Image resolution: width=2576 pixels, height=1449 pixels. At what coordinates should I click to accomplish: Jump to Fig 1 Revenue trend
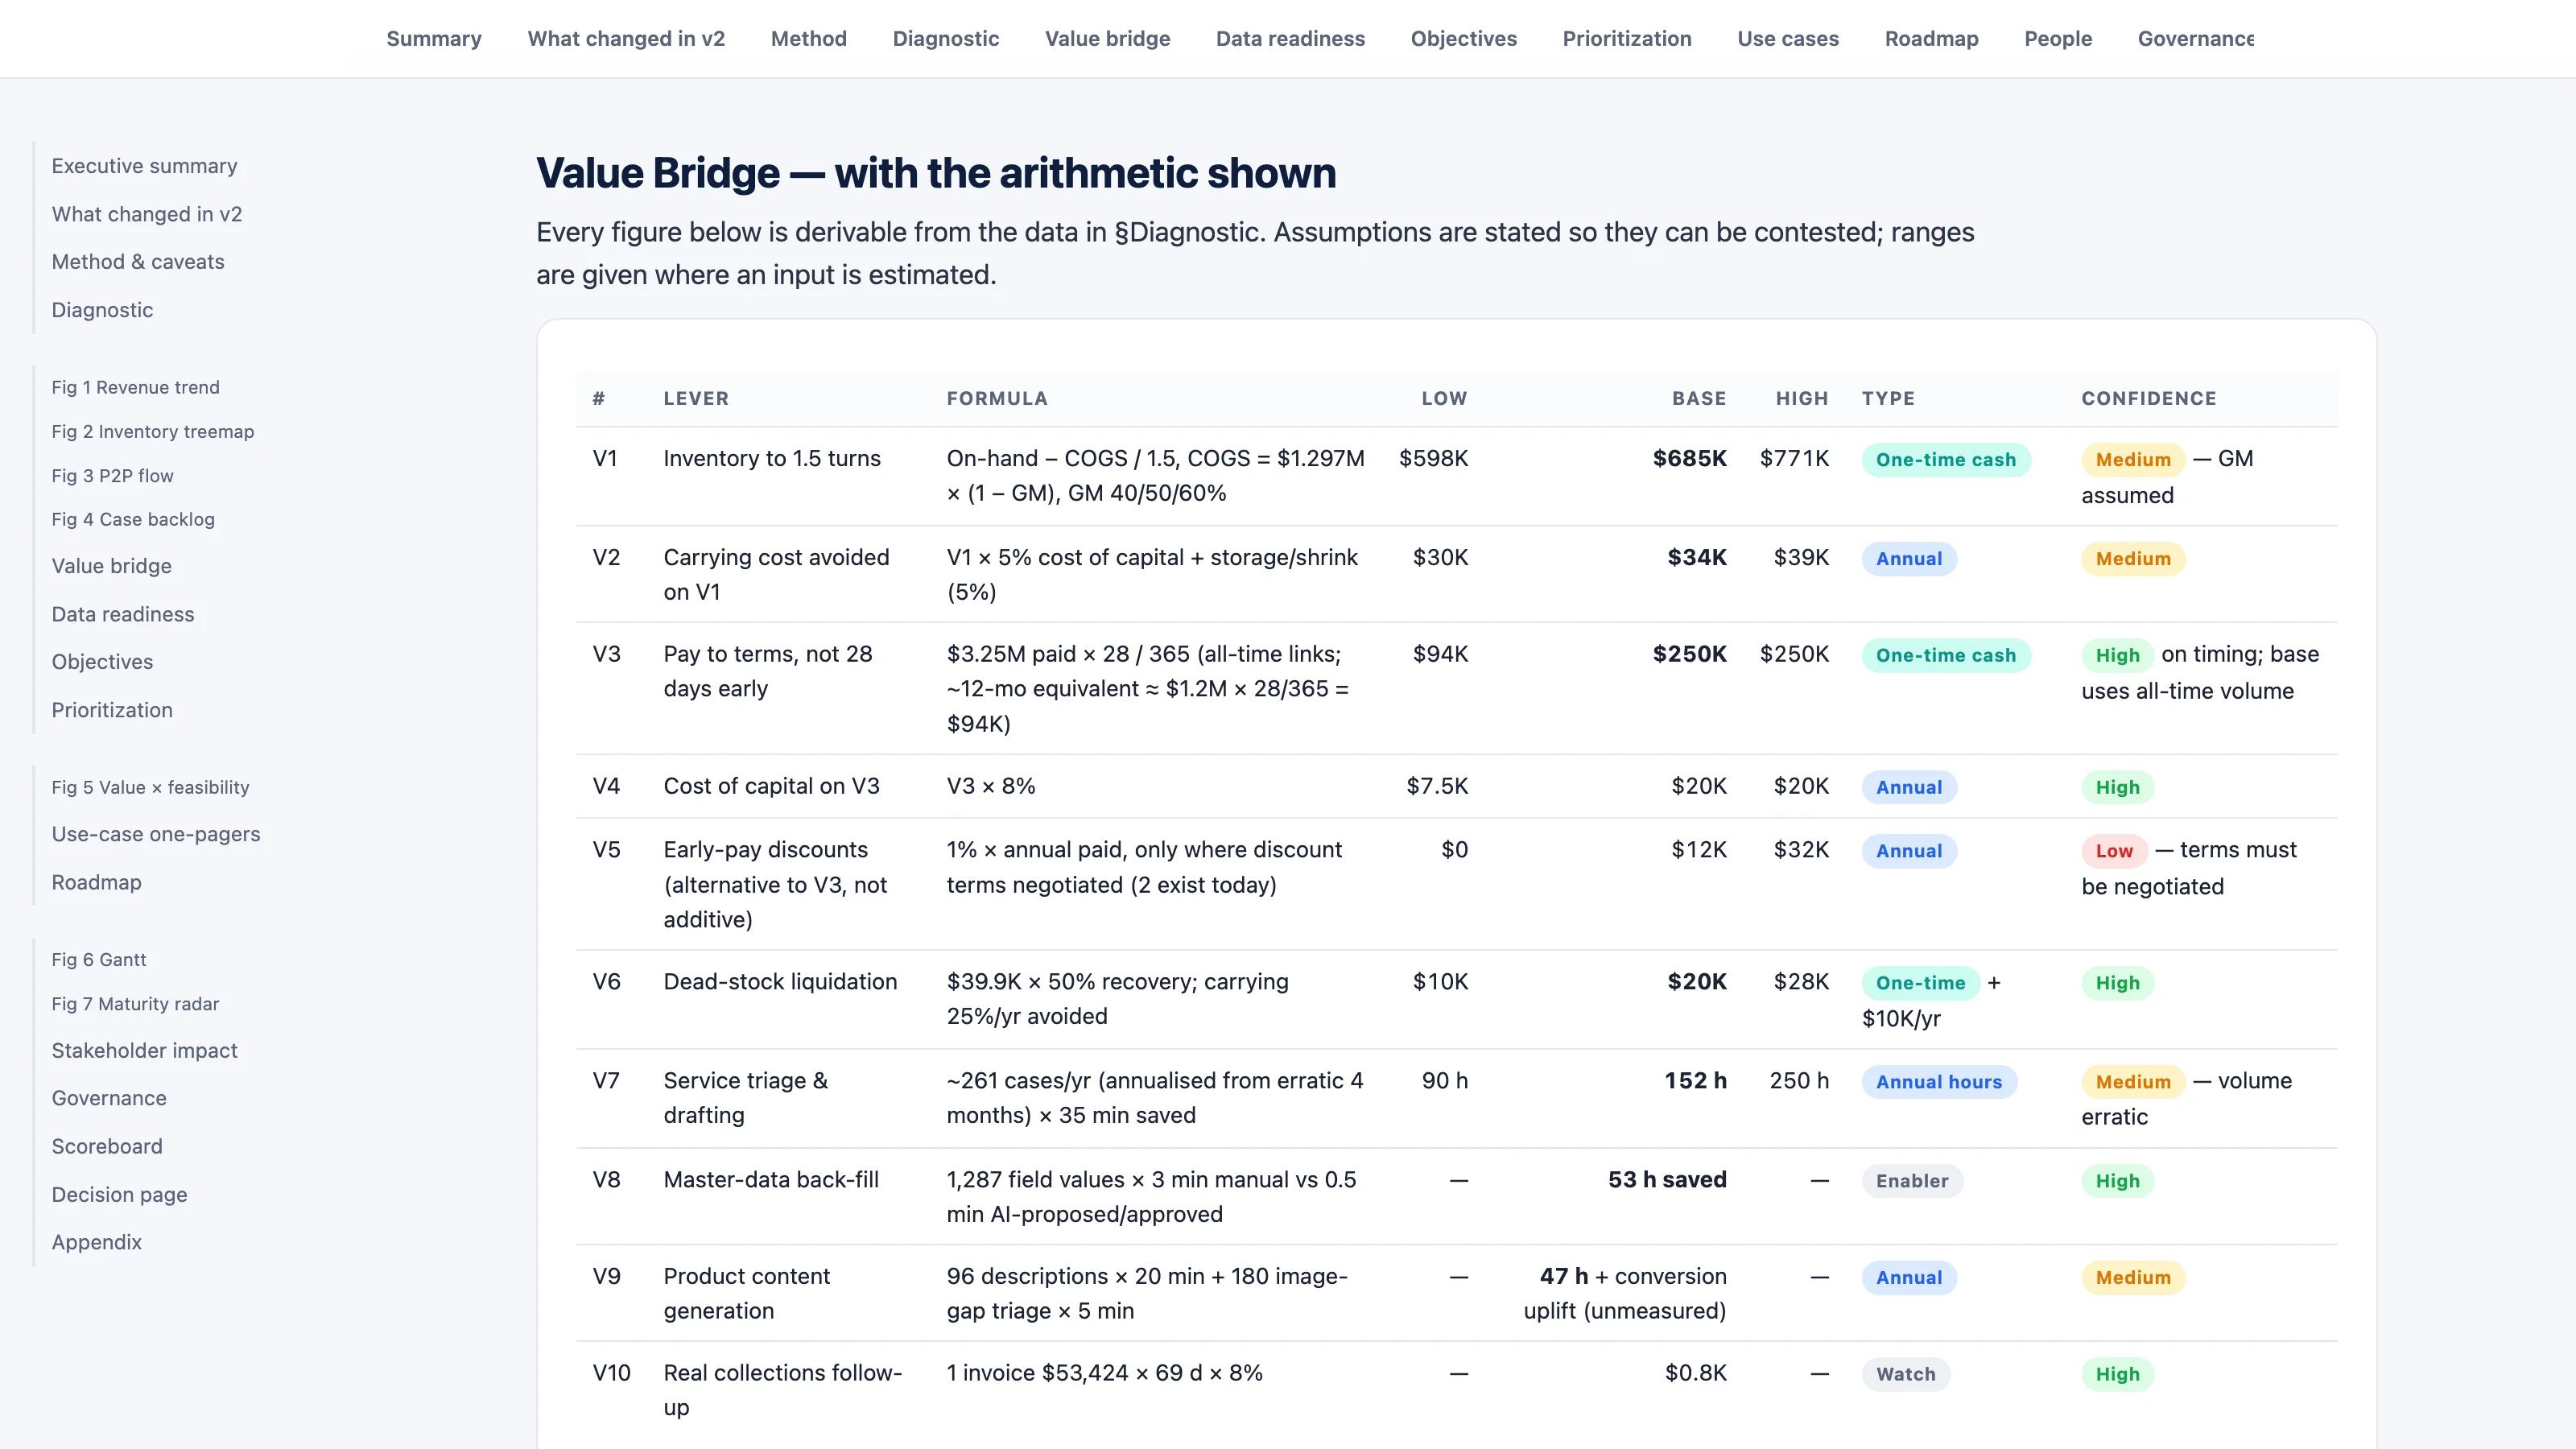coord(135,387)
